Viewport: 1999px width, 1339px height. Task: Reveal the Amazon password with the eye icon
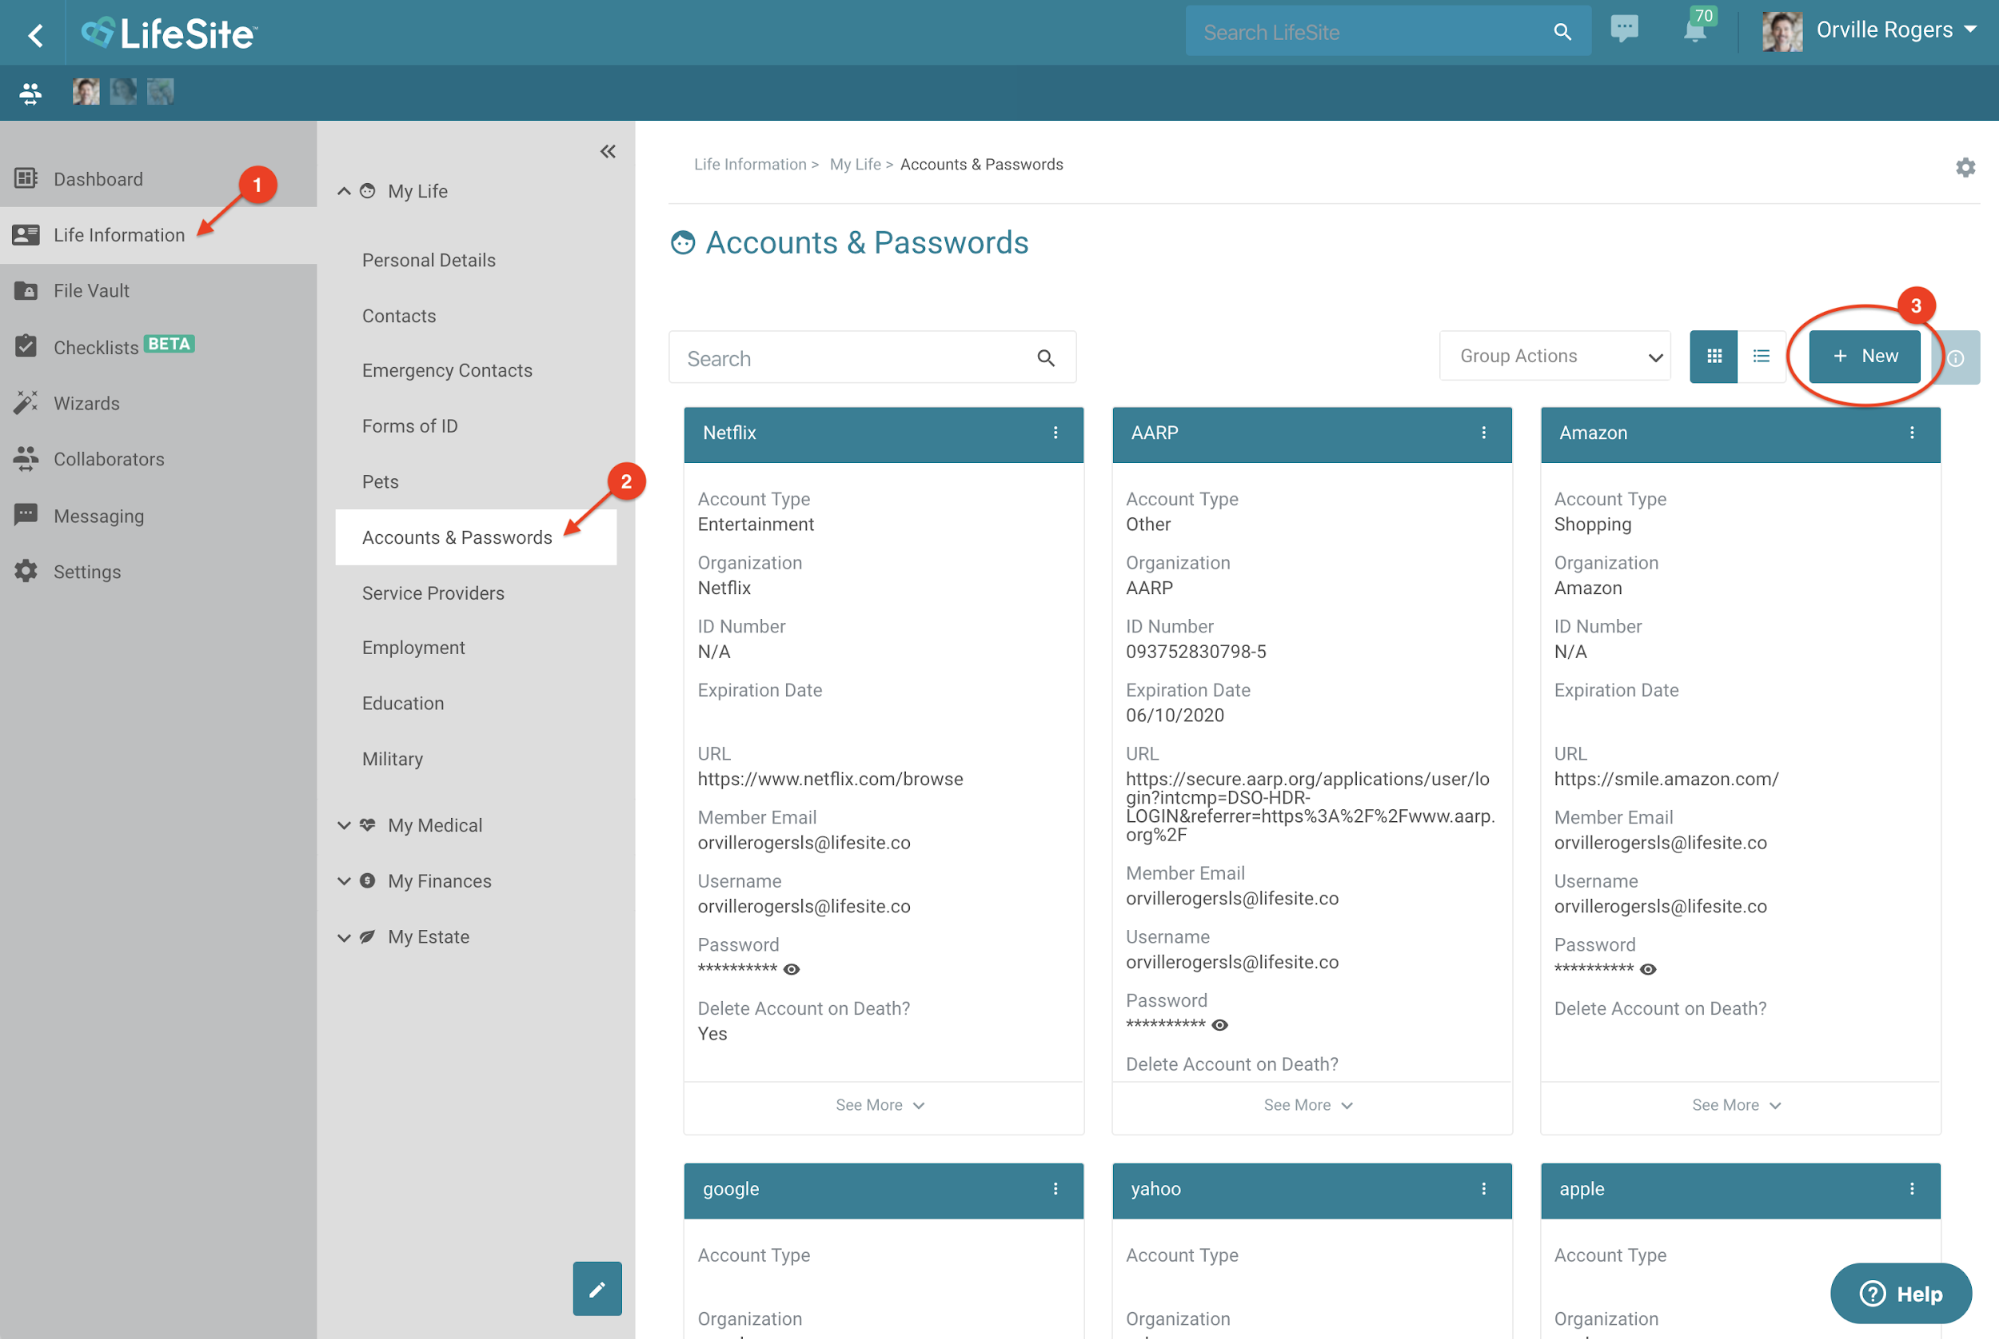click(1648, 969)
